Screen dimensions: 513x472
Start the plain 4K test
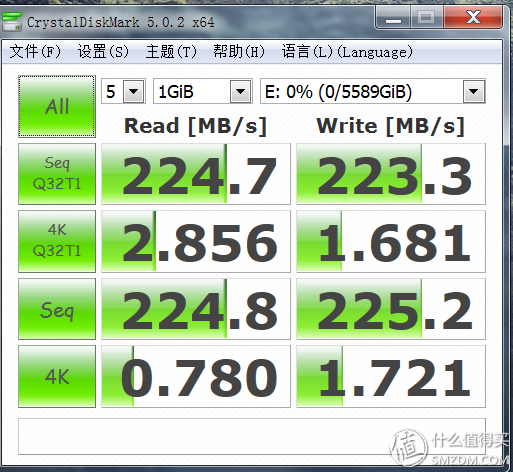(57, 376)
